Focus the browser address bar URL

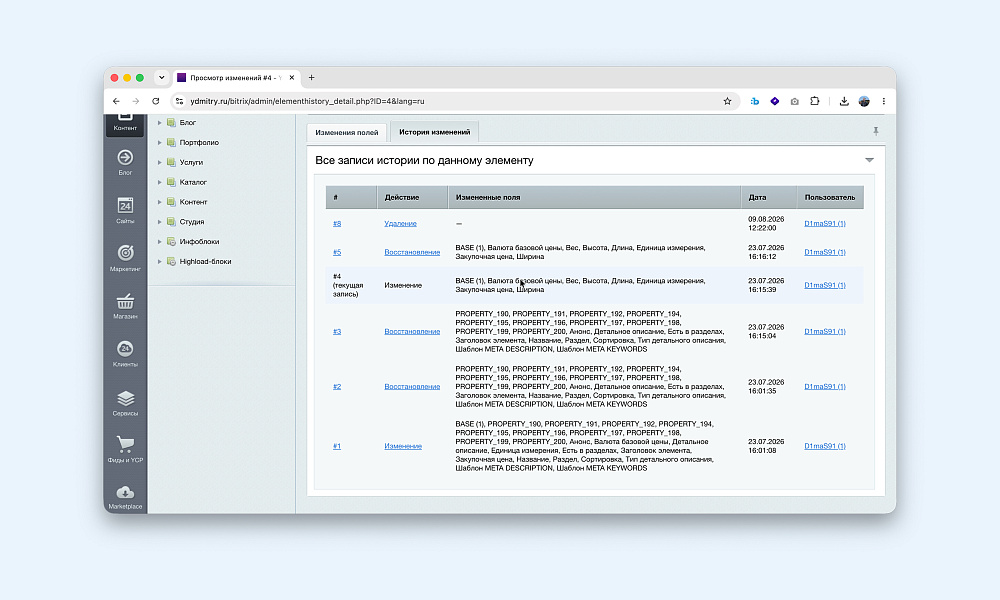(307, 101)
